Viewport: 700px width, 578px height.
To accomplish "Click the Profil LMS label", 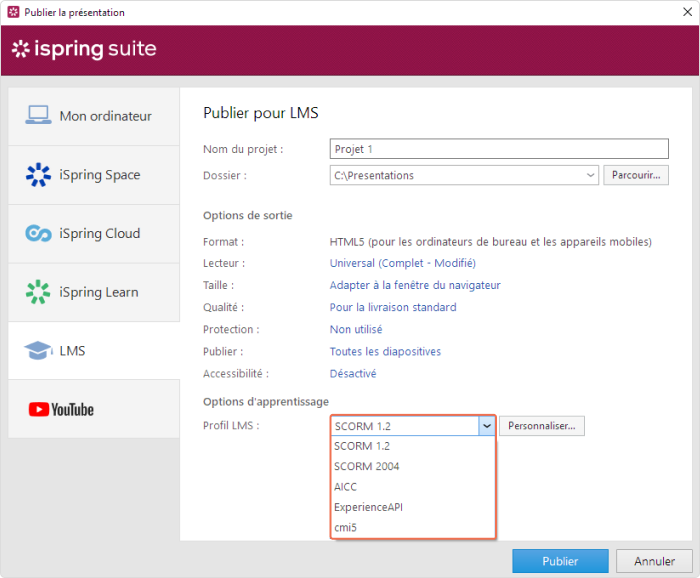I will (231, 425).
